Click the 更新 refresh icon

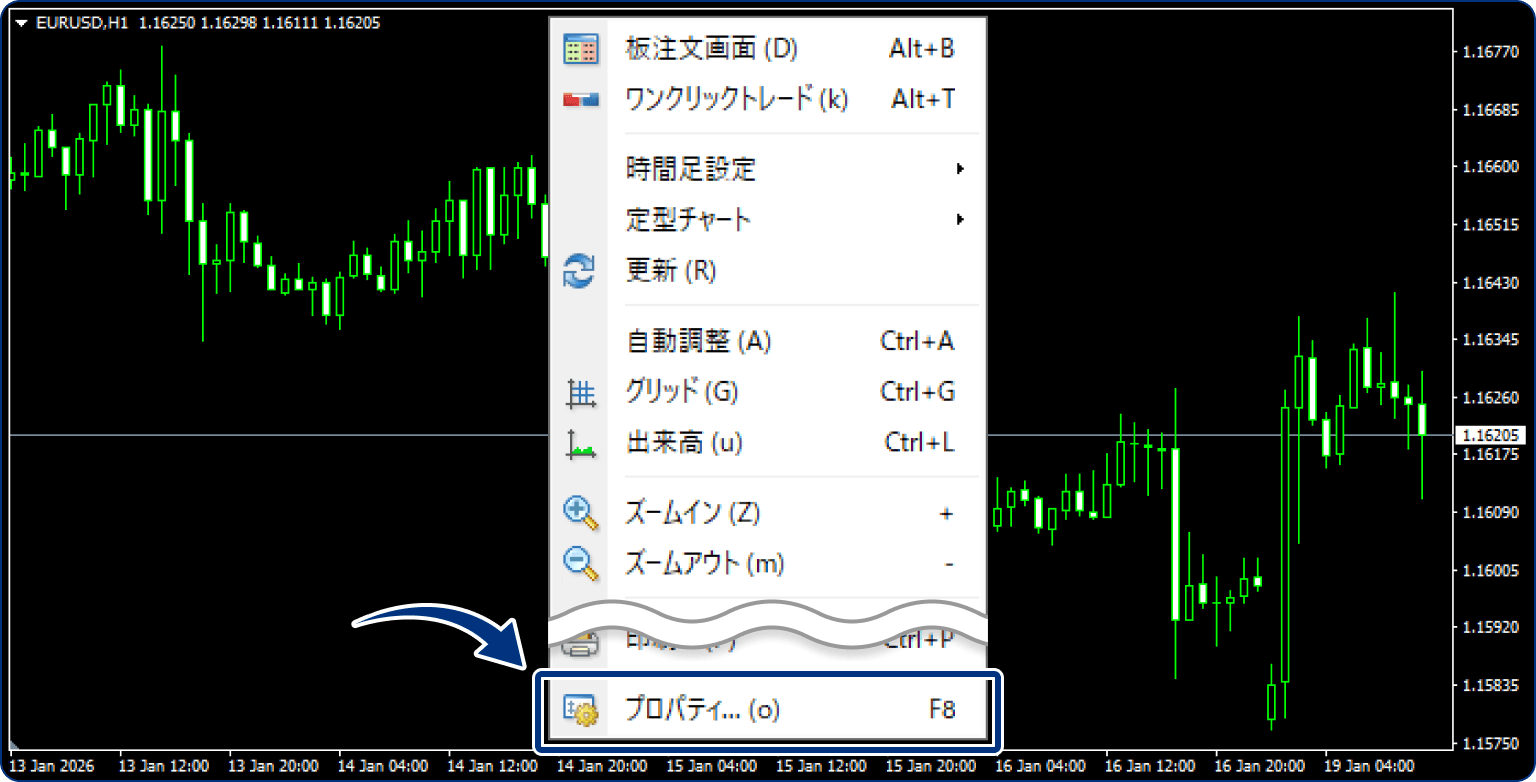[x=580, y=270]
